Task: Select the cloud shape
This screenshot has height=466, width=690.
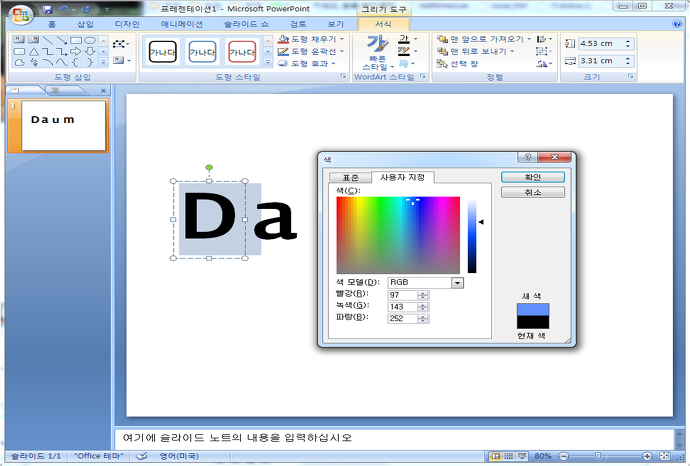Action: [x=19, y=62]
